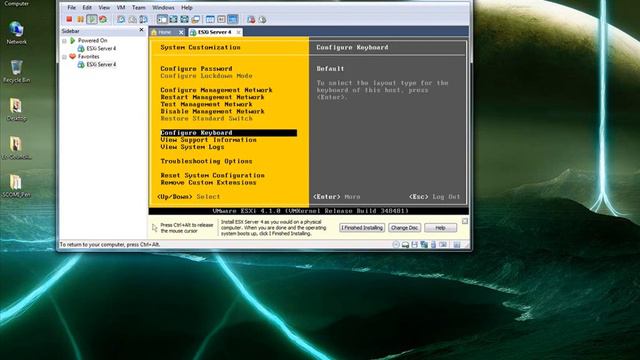Screen dimensions: 640x360
Task: Click the Unity mode toolbar icon
Action: [196, 19]
